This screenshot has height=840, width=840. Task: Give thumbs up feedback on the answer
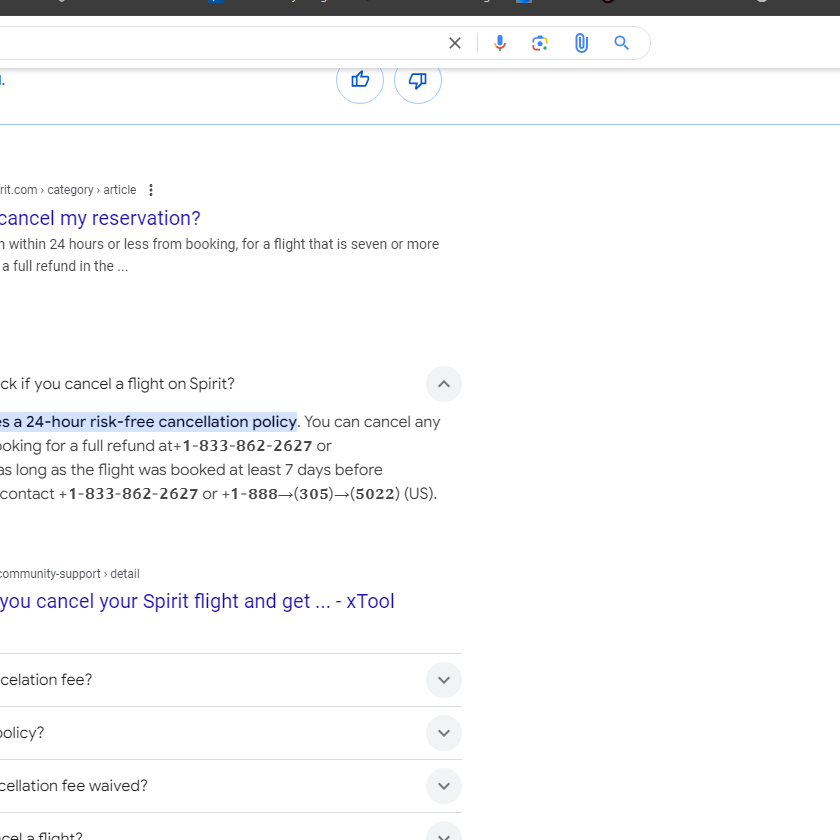[360, 80]
